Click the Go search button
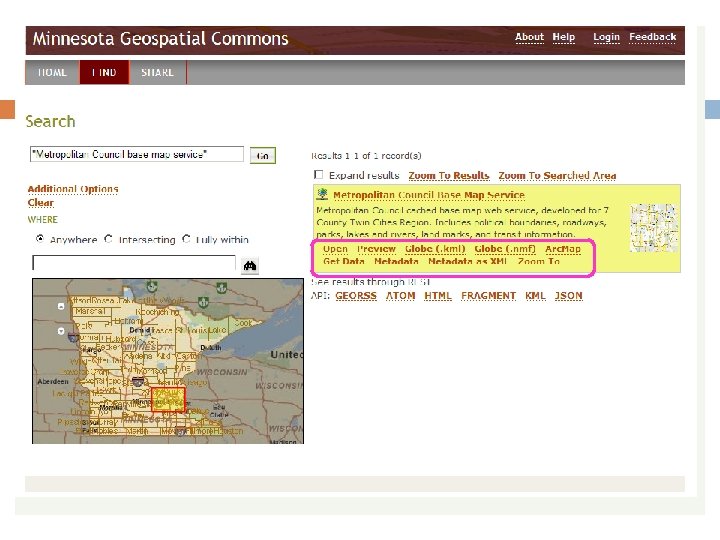The image size is (720, 540). tap(263, 156)
